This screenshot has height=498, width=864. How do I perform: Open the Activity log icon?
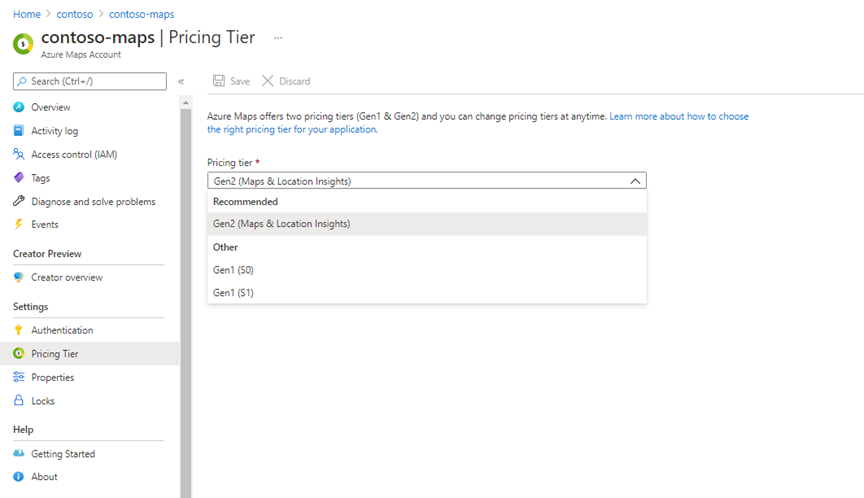point(18,131)
